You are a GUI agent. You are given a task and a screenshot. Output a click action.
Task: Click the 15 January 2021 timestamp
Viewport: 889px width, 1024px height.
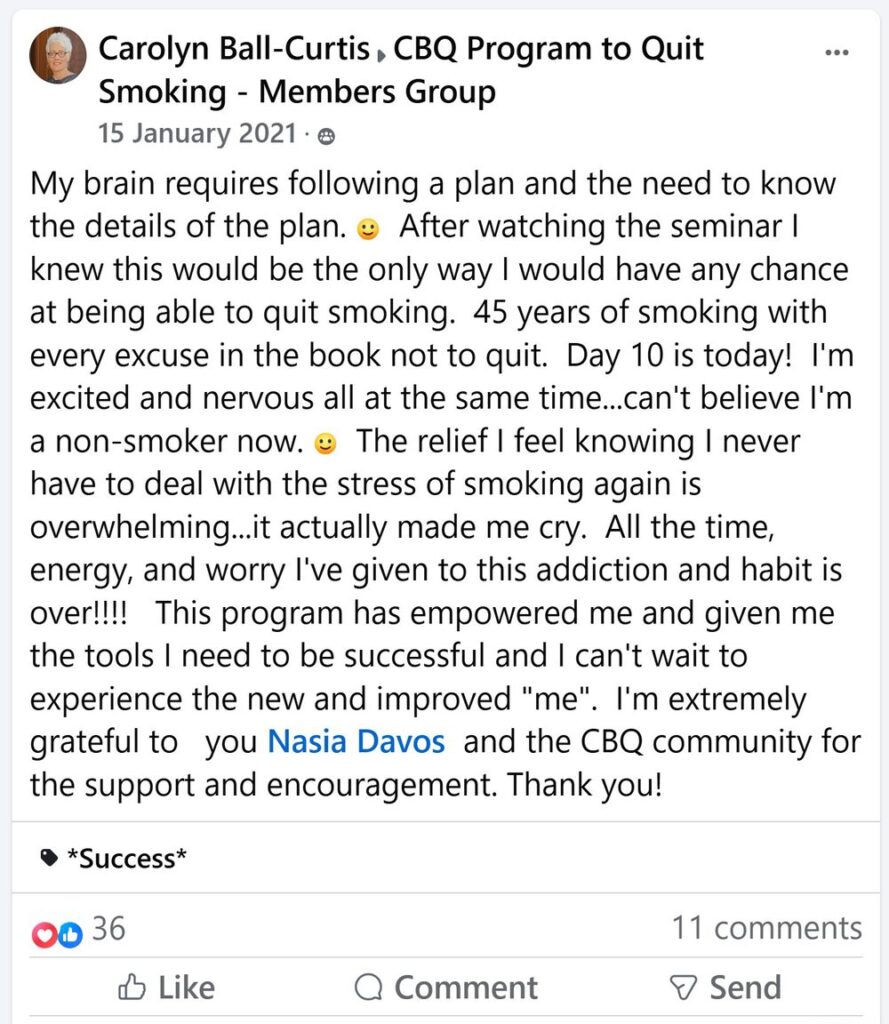197,133
